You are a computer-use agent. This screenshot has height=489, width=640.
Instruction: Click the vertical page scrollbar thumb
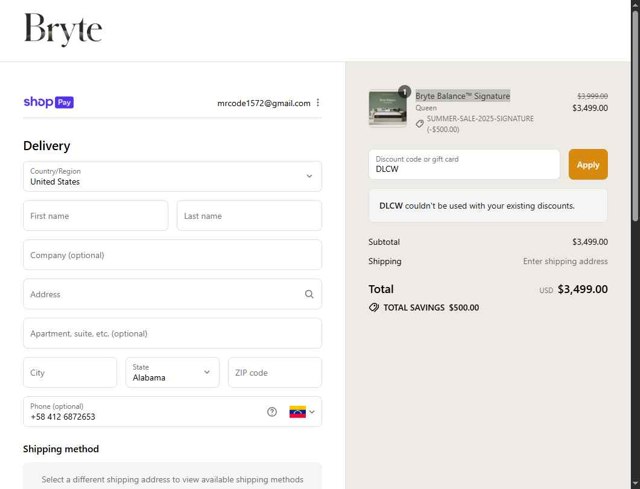(636, 115)
